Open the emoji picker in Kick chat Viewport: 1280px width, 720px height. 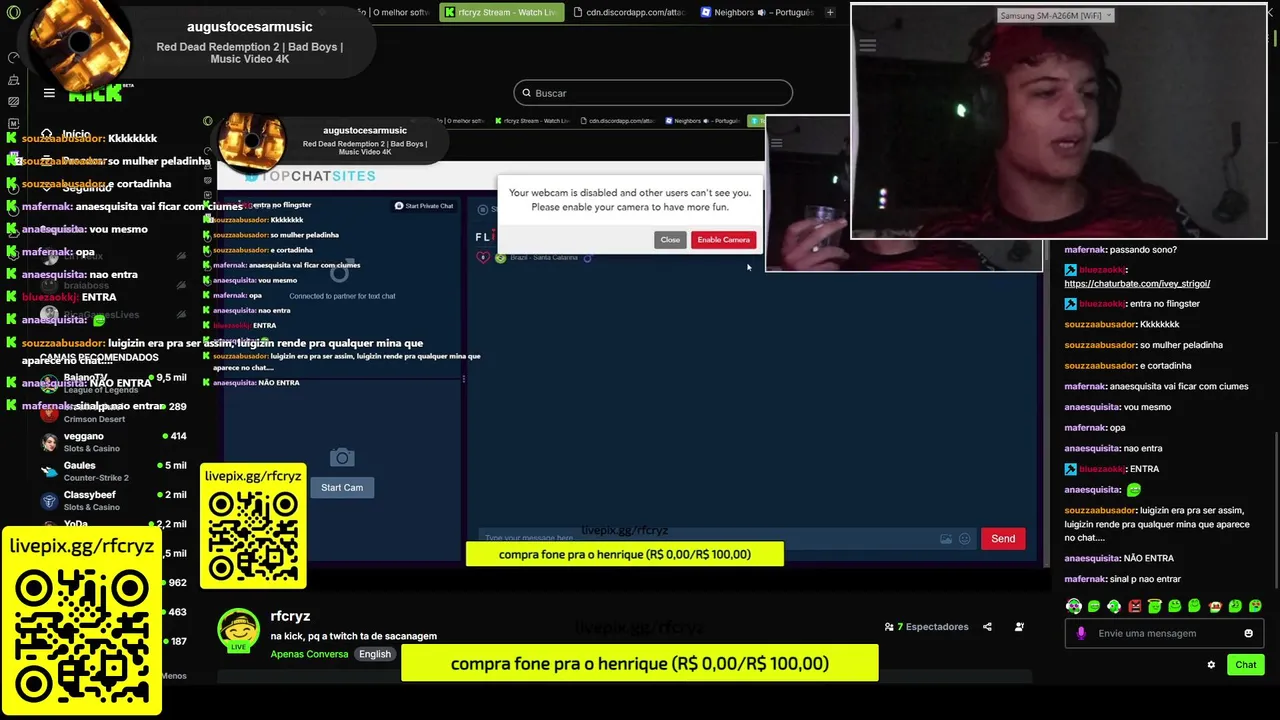[1248, 633]
